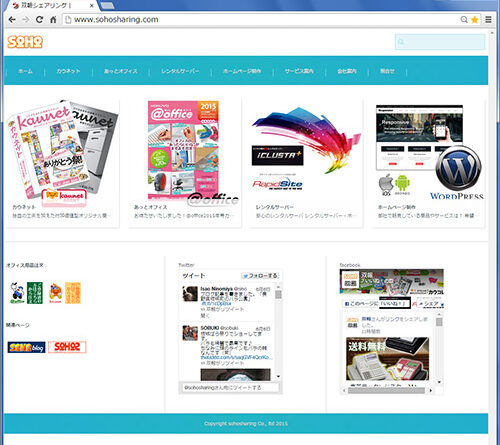Screen dimensions: 500x445
Task: Click the page scrollbar up arrow
Action: coord(492,33)
